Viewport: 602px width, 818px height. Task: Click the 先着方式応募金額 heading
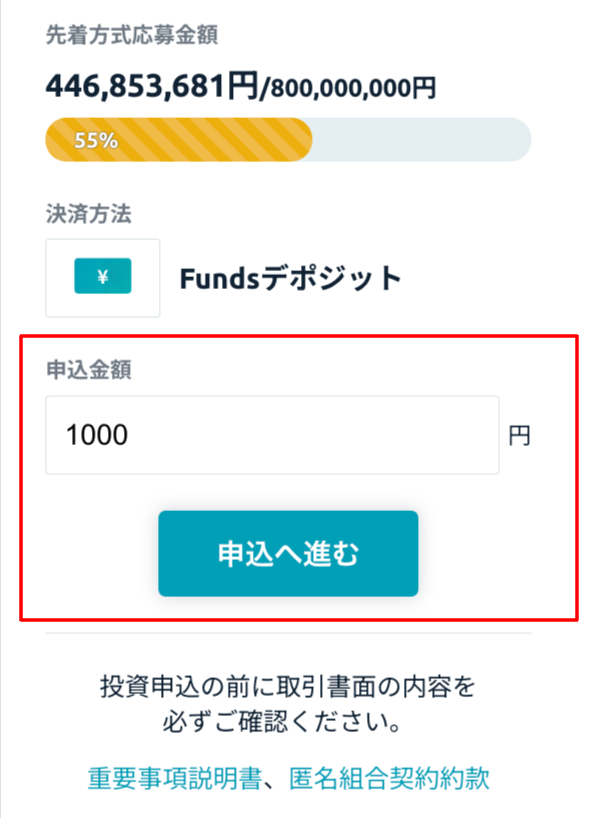click(x=132, y=36)
